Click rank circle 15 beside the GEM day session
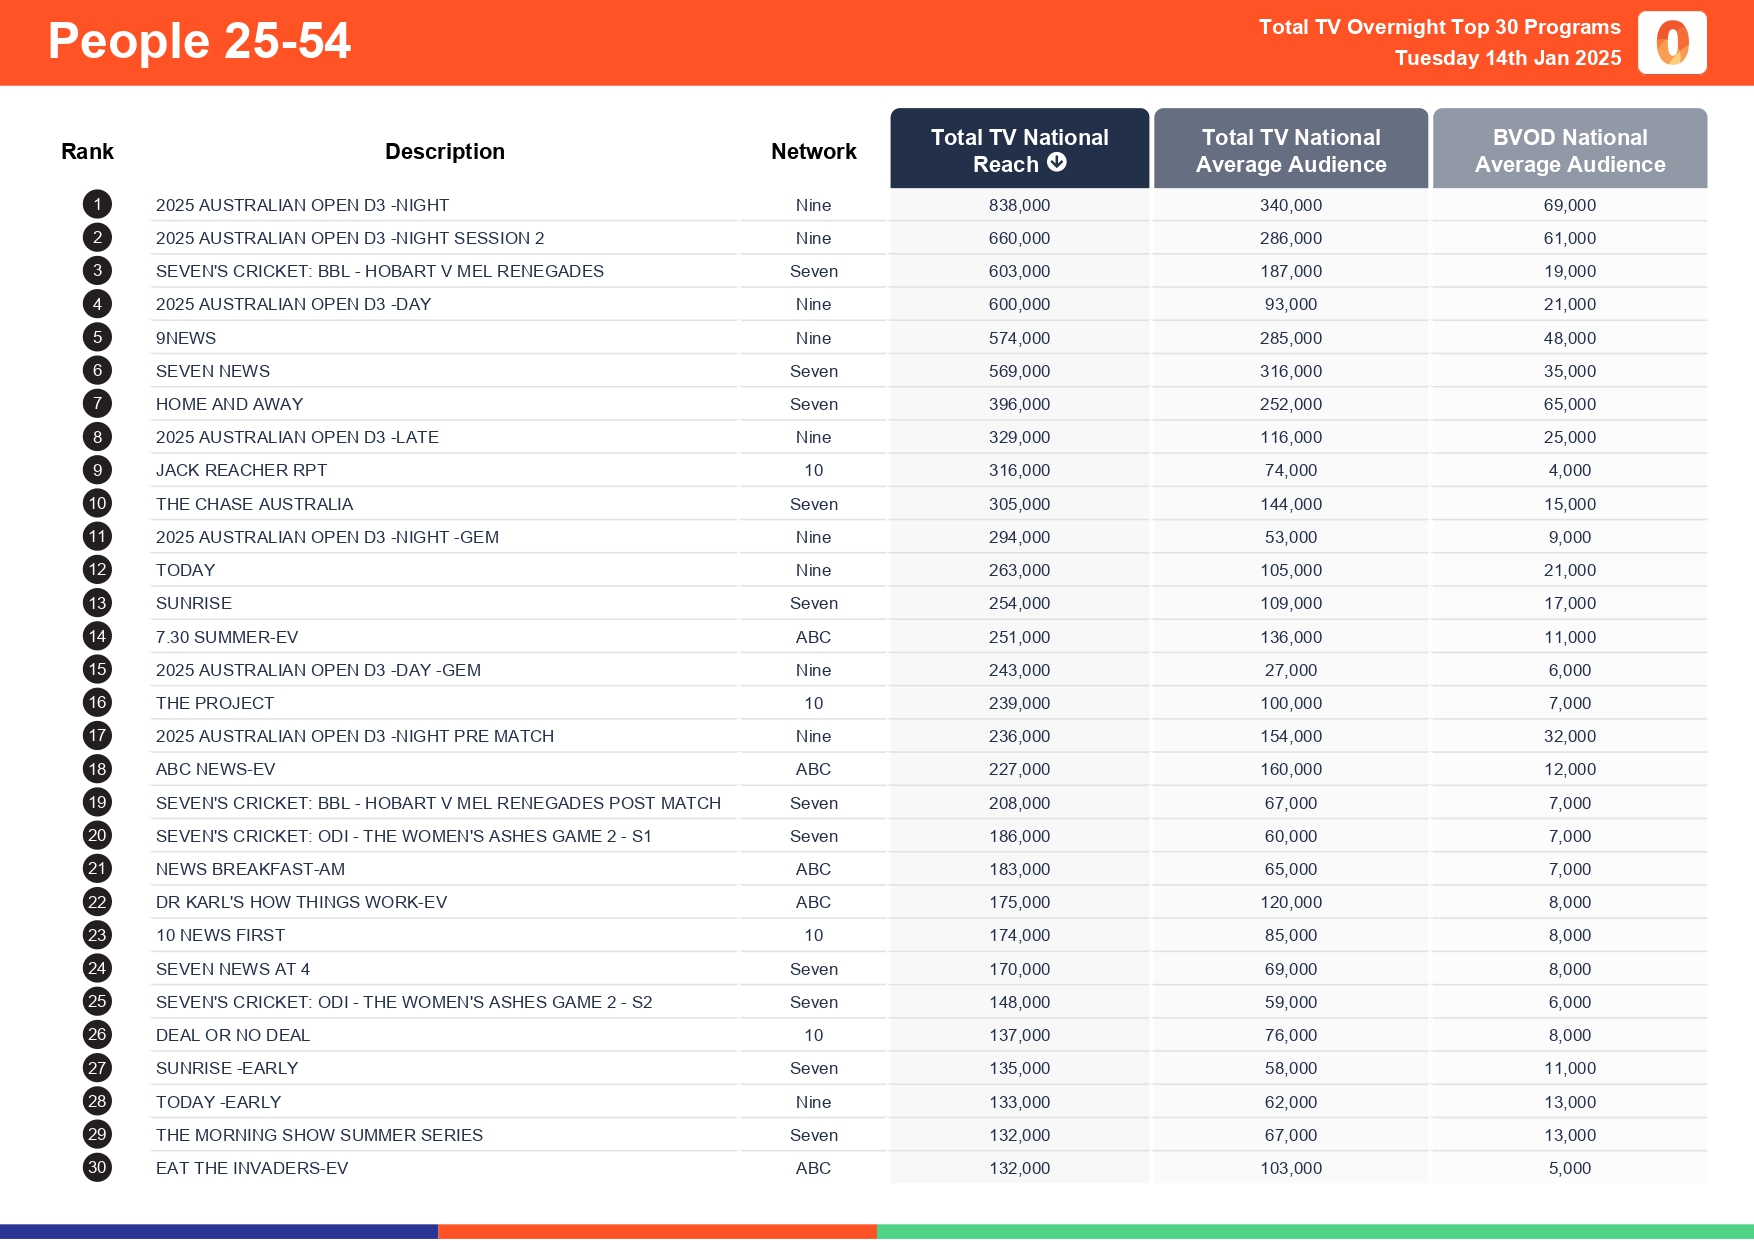 point(96,669)
